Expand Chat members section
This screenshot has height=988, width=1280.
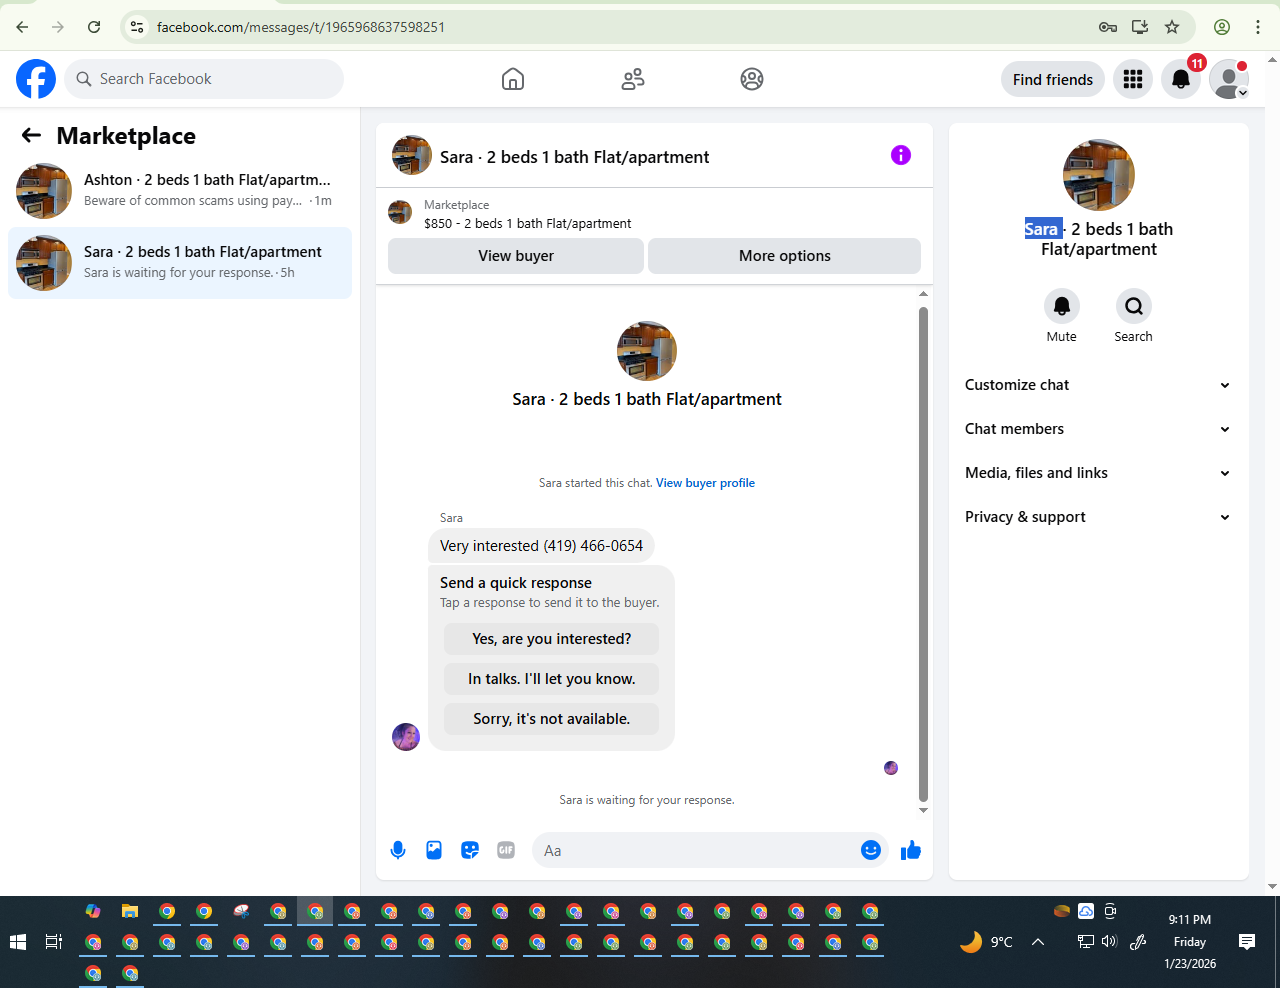click(1098, 429)
